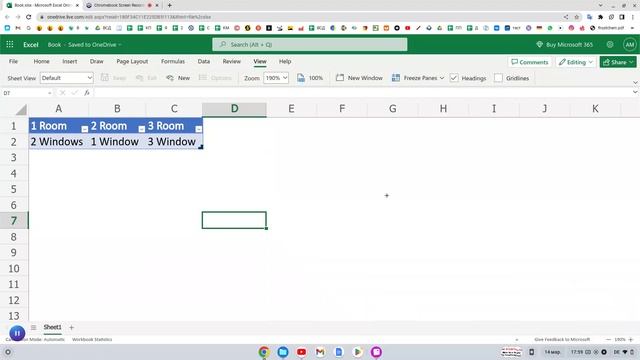Click the Sheet1 tab
This screenshot has height=360, width=640.
point(52,327)
